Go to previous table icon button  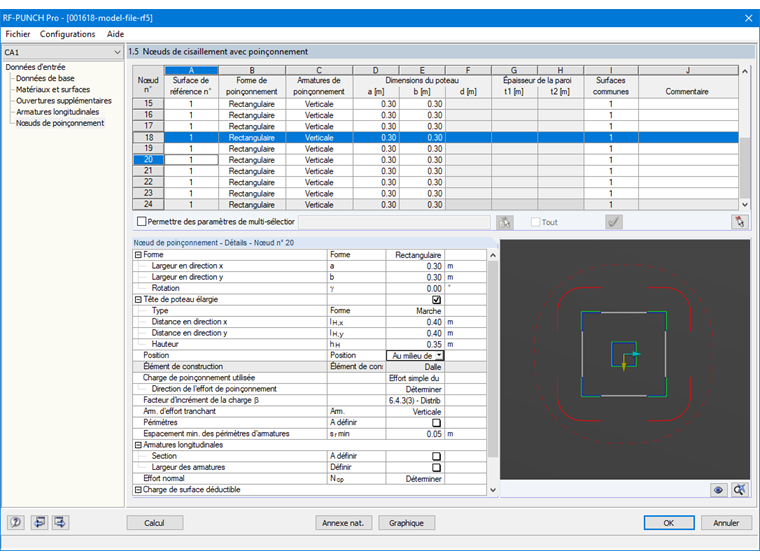[x=39, y=522]
